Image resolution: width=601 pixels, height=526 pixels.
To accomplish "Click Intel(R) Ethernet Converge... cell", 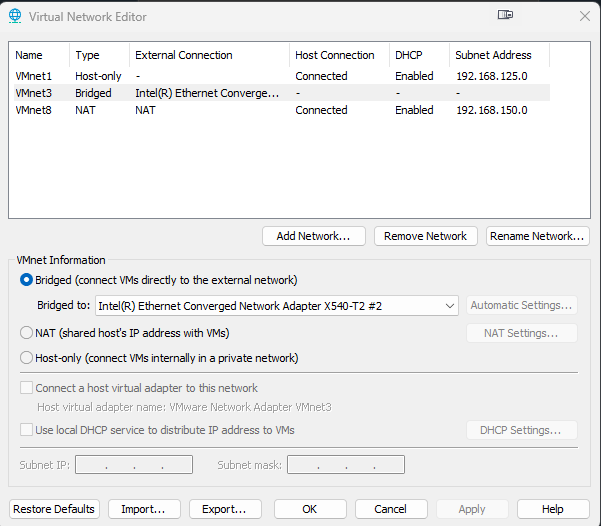I will point(207,93).
